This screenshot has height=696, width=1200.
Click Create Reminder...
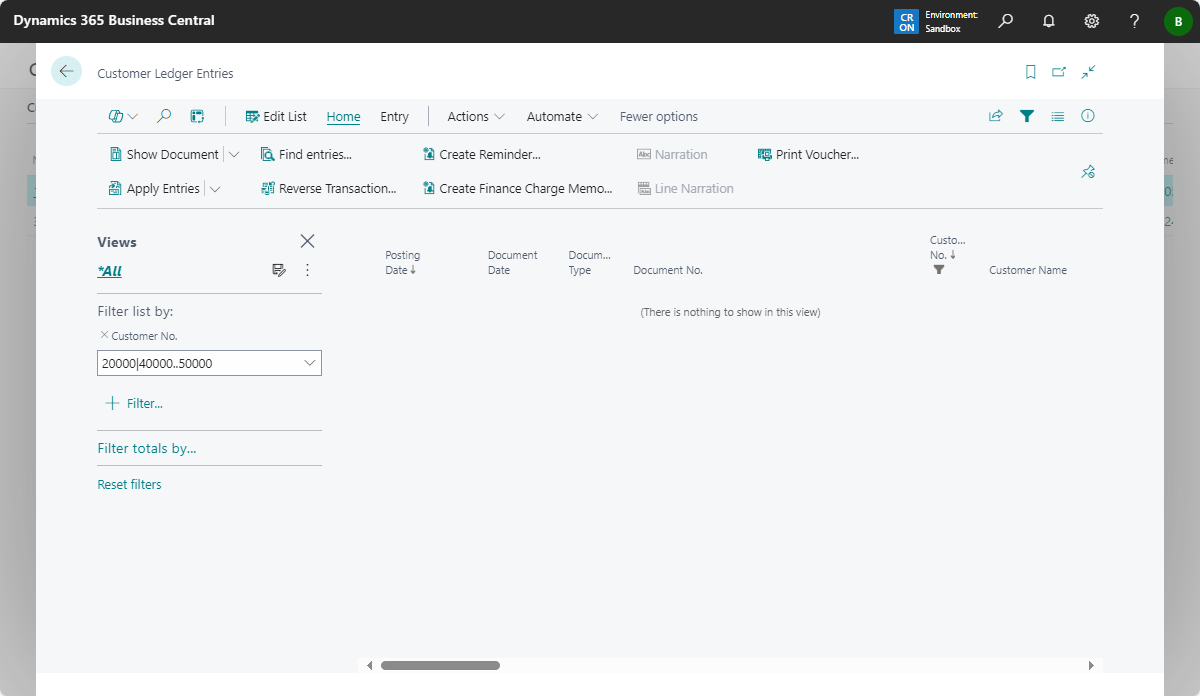coord(481,154)
